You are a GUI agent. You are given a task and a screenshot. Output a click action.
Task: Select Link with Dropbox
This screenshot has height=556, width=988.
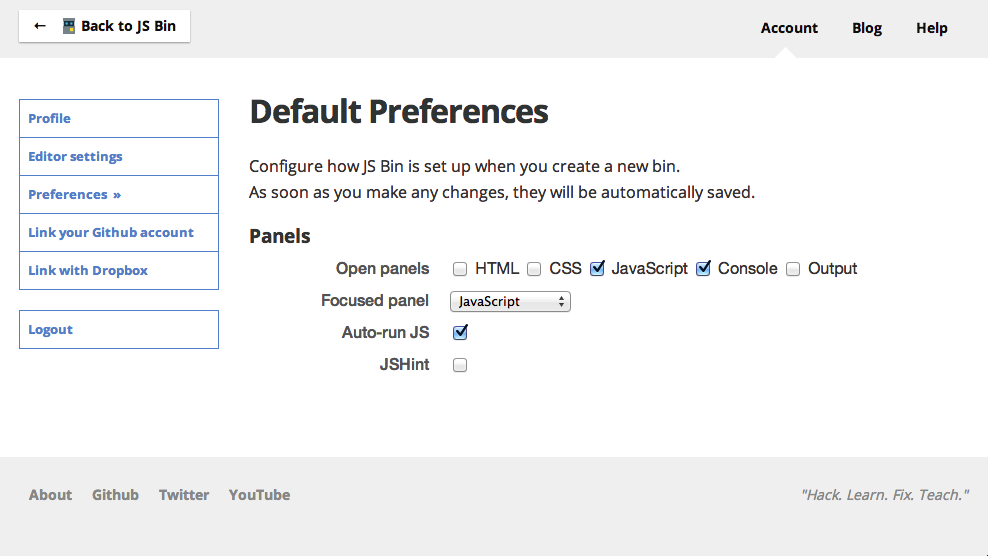pos(119,270)
